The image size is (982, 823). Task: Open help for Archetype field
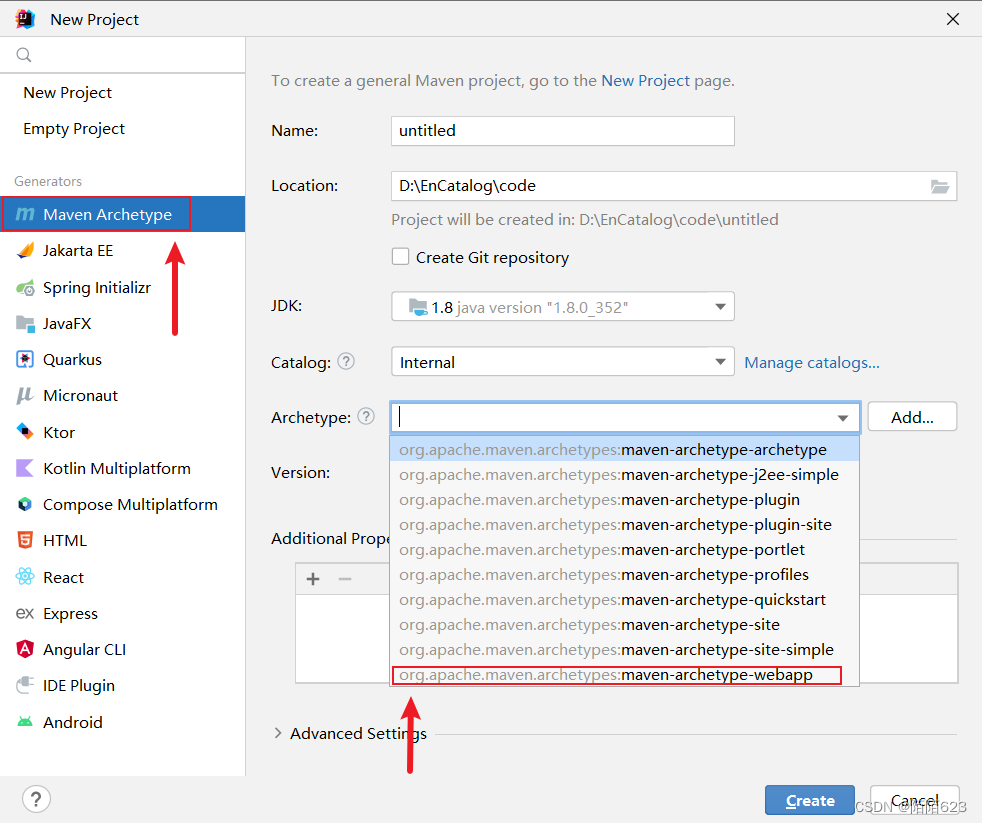pyautogui.click(x=366, y=417)
